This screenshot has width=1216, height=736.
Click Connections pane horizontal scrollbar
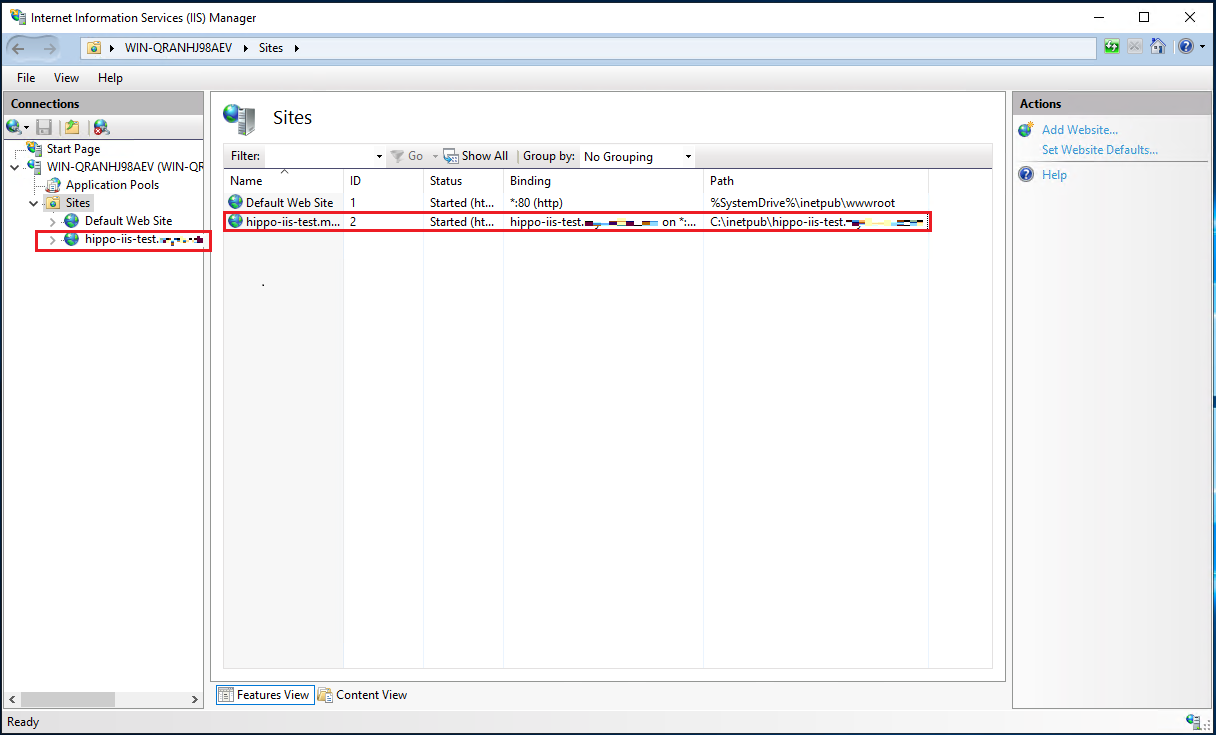68,700
